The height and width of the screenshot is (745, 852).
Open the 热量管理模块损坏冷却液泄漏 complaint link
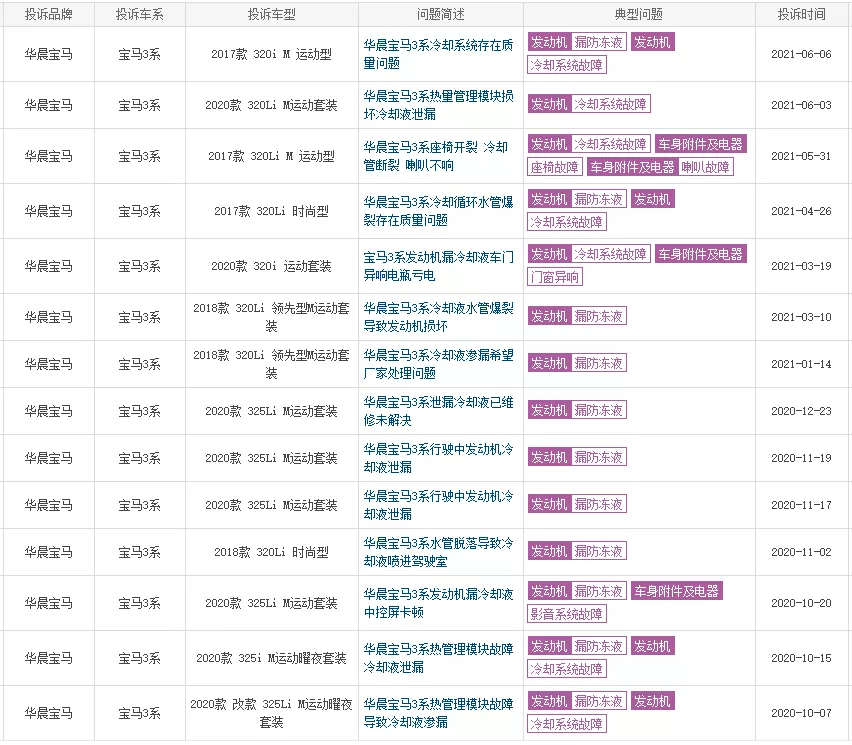(438, 105)
